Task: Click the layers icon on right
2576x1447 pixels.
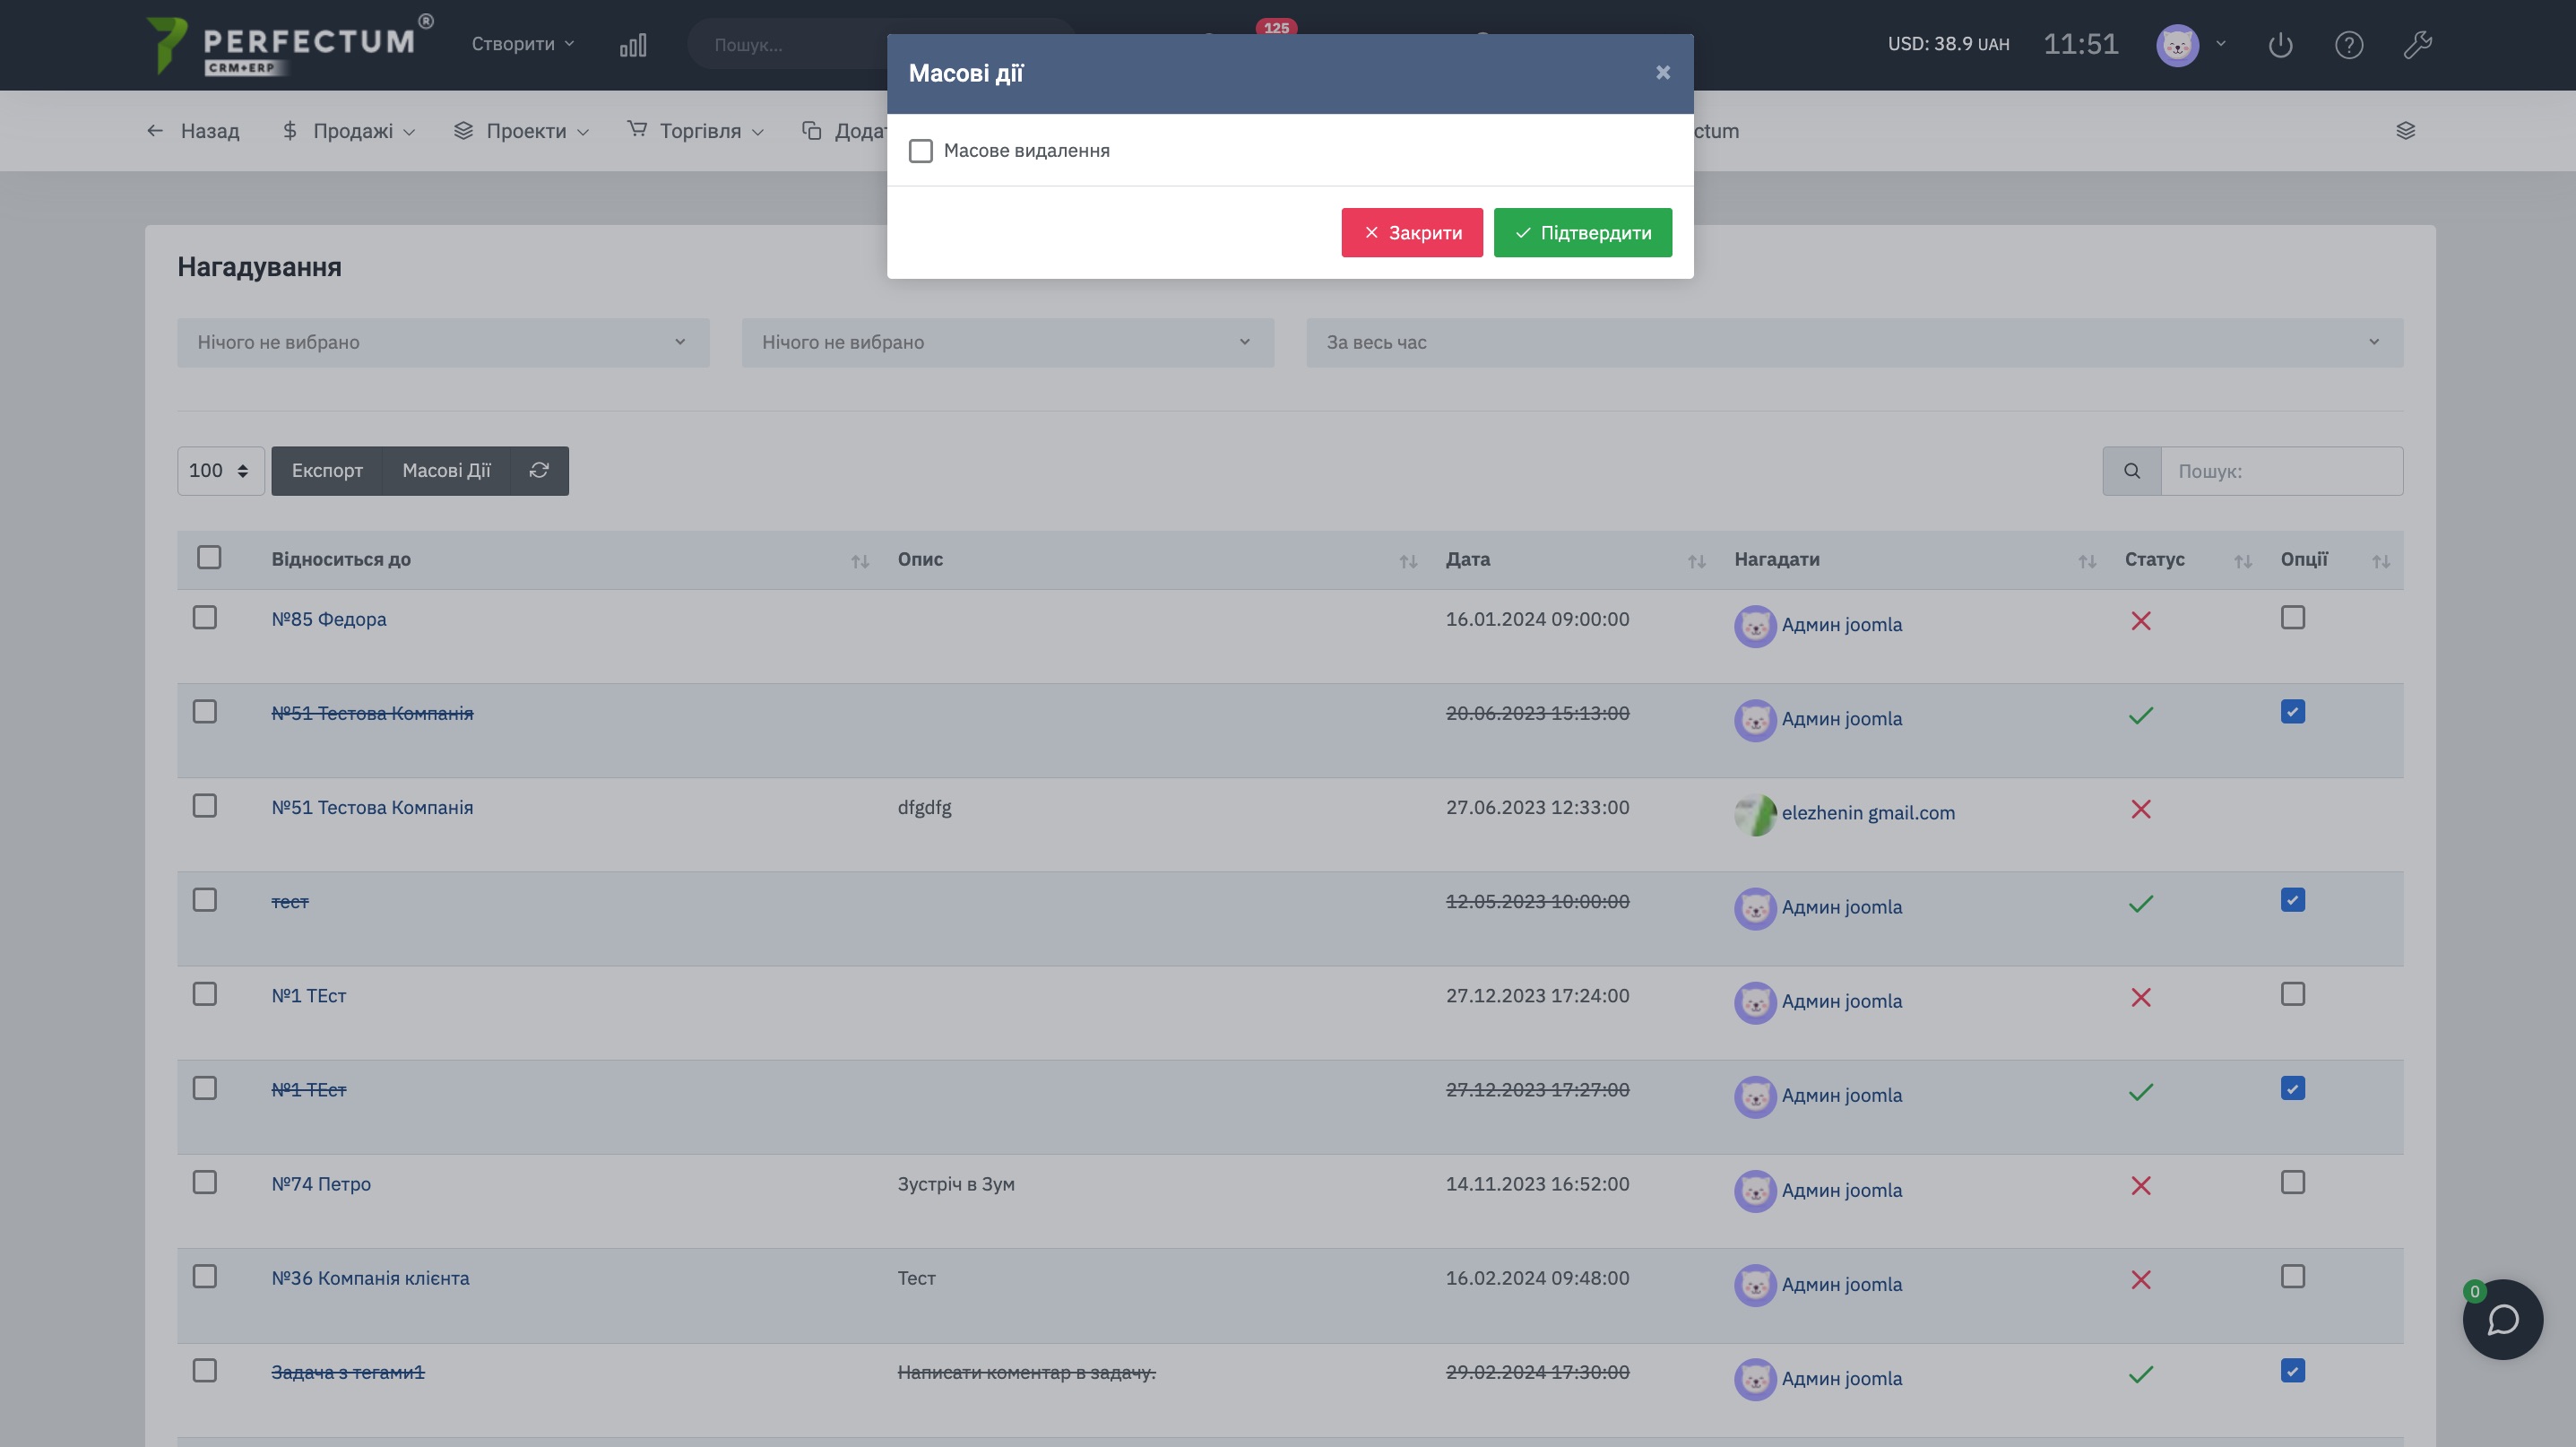Action: pos(2405,131)
